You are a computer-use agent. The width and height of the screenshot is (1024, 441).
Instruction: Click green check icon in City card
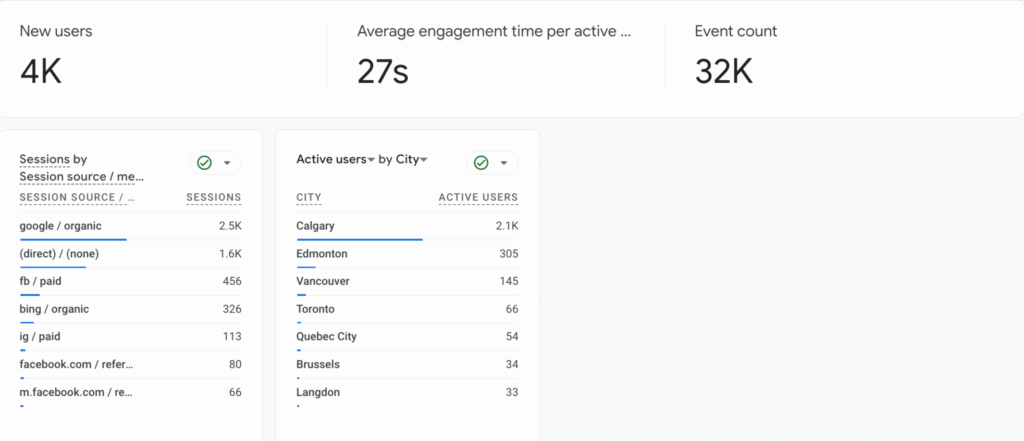coord(481,163)
